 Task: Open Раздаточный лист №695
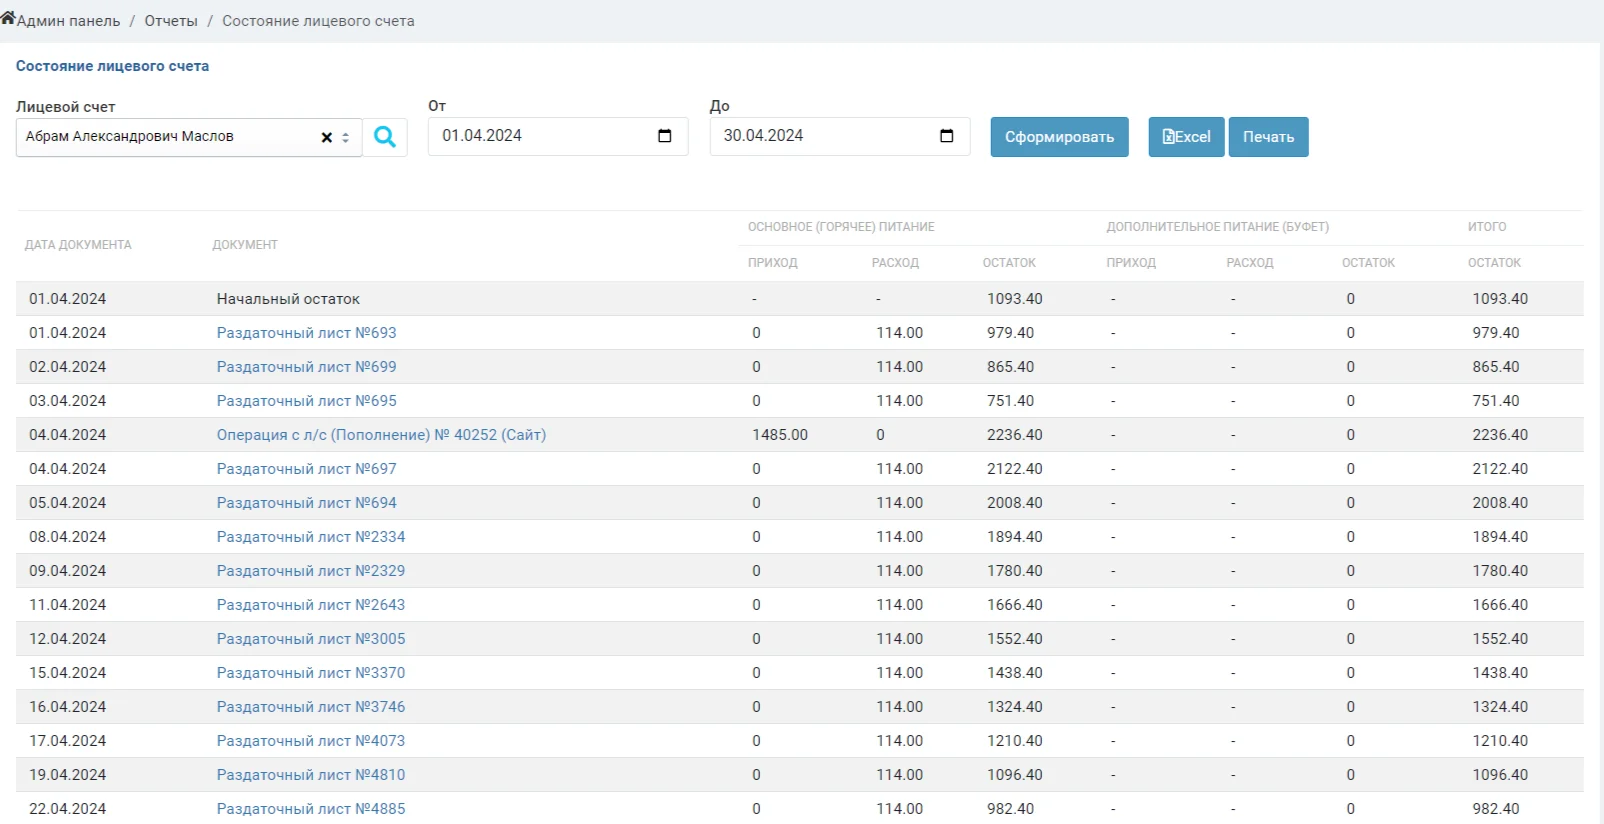coord(306,401)
